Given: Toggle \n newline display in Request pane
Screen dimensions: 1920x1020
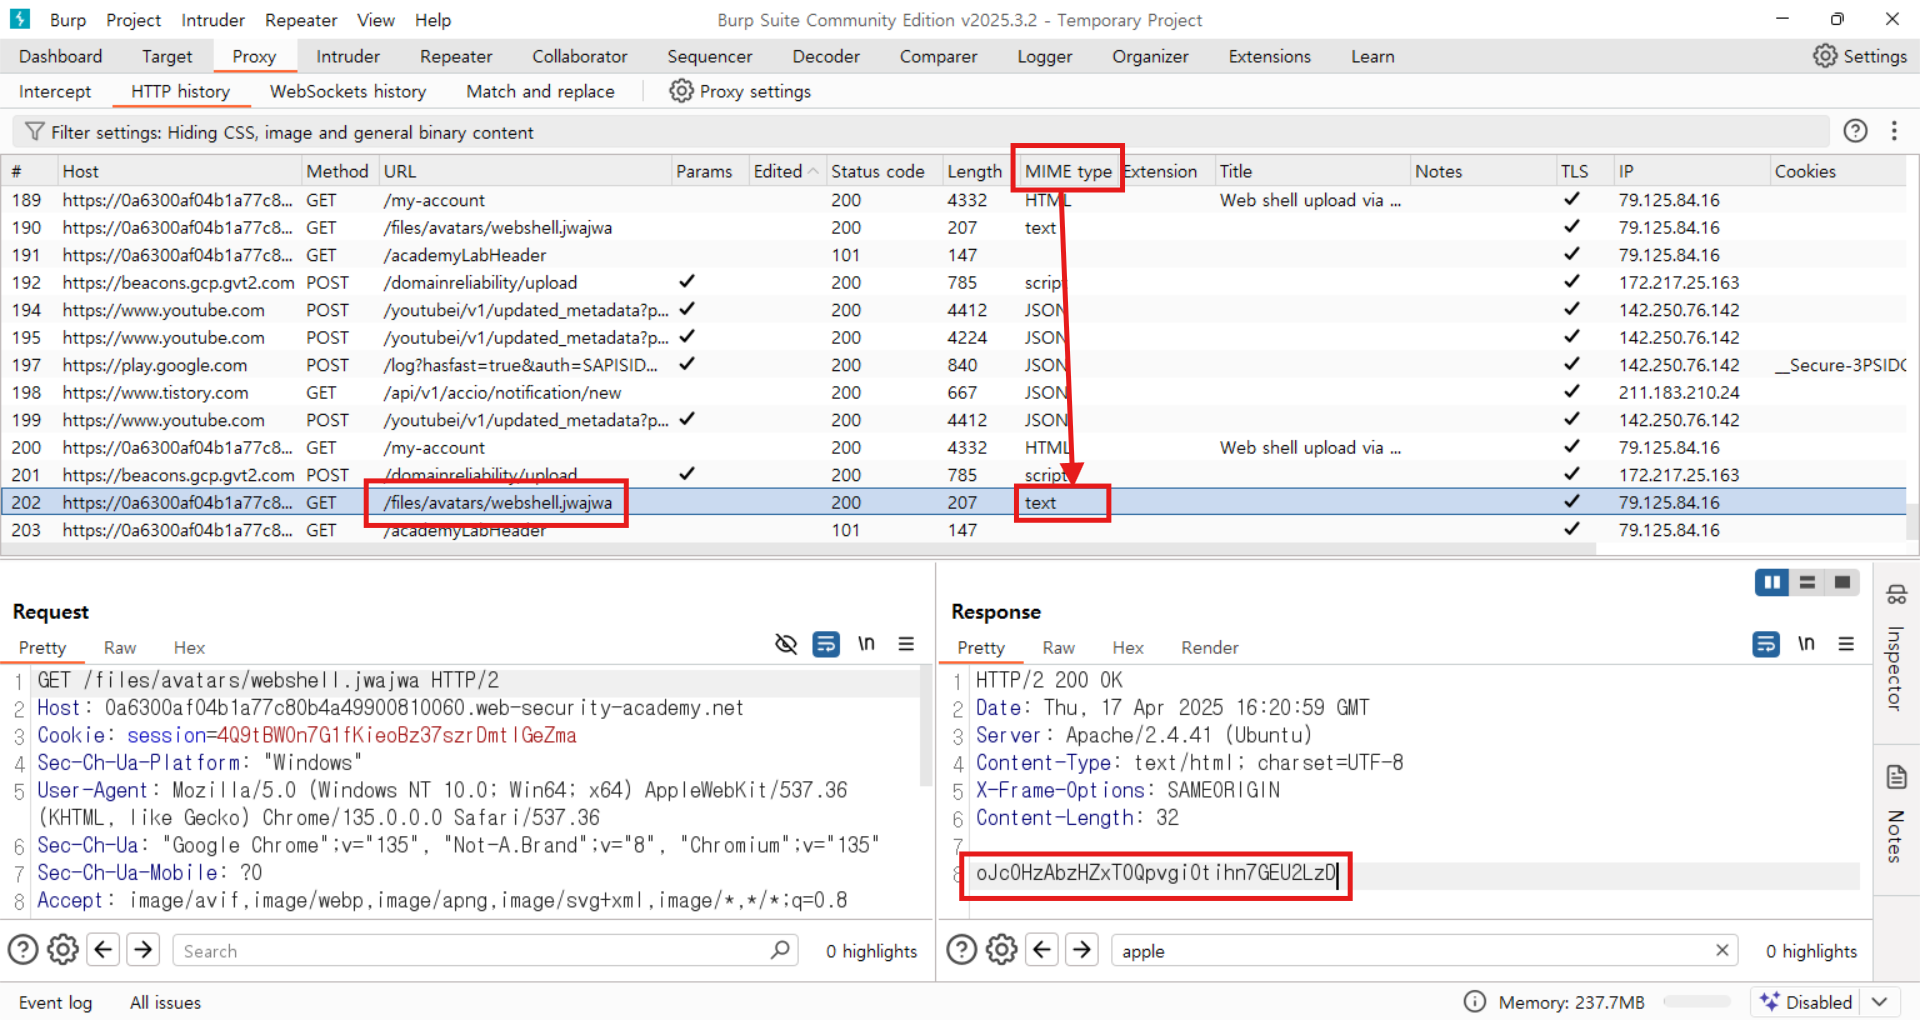Looking at the screenshot, I should point(866,644).
